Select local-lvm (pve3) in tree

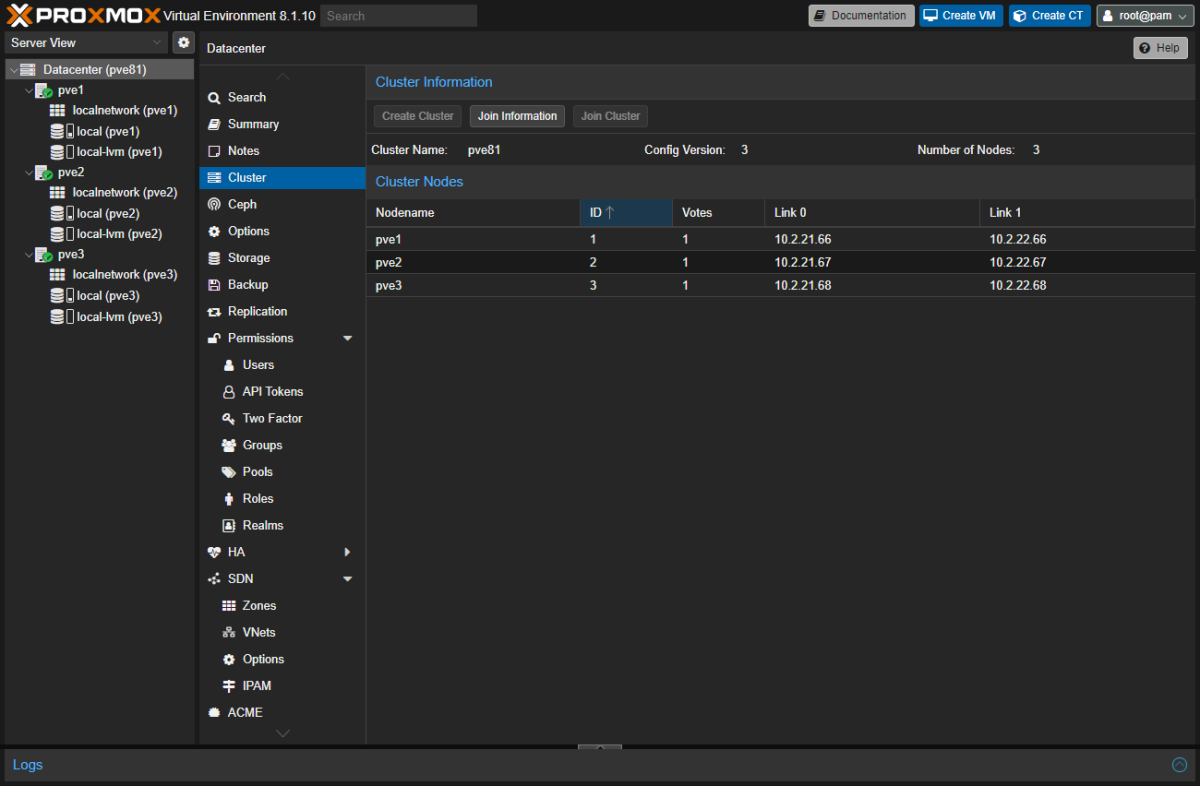(119, 317)
